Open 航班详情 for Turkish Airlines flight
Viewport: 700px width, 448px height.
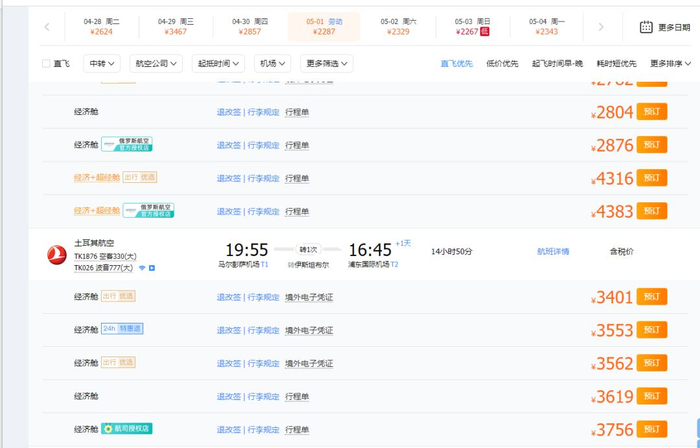(553, 251)
